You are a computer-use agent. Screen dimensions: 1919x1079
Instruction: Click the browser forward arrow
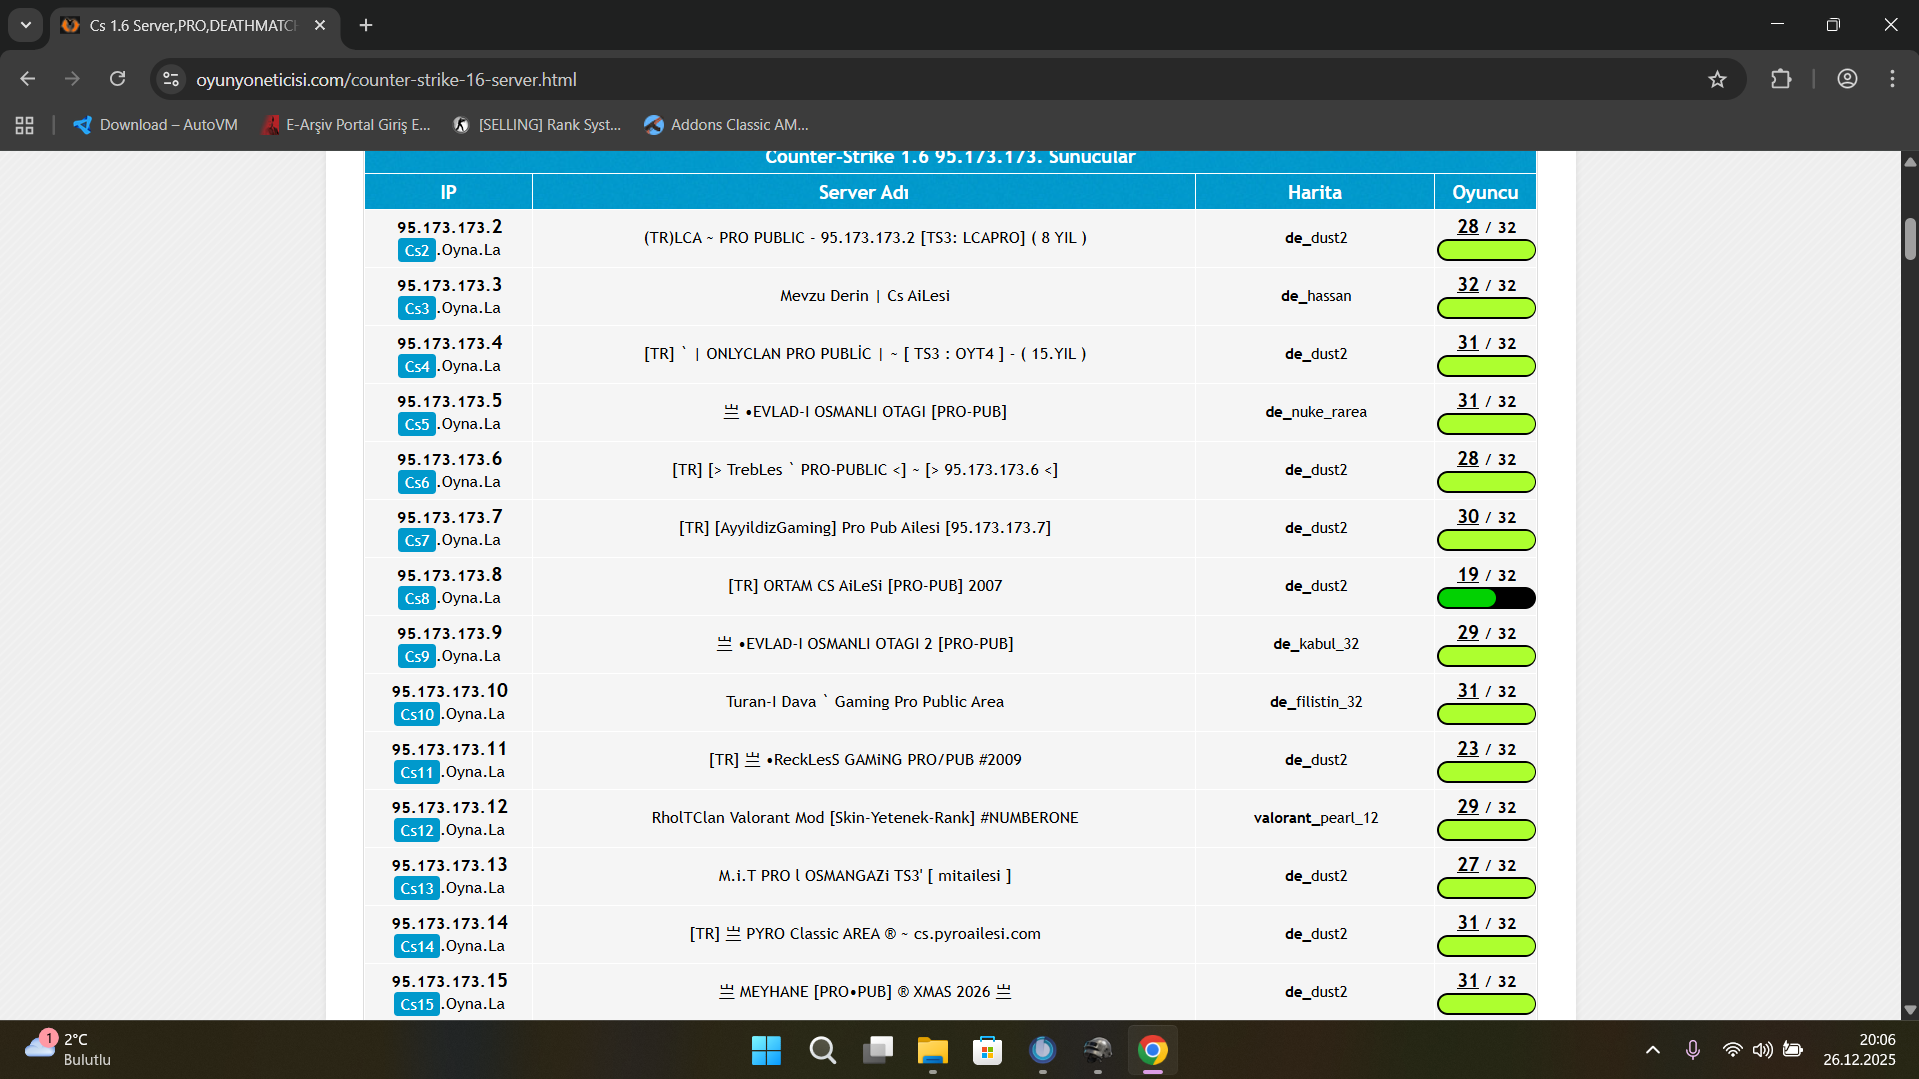coord(72,79)
